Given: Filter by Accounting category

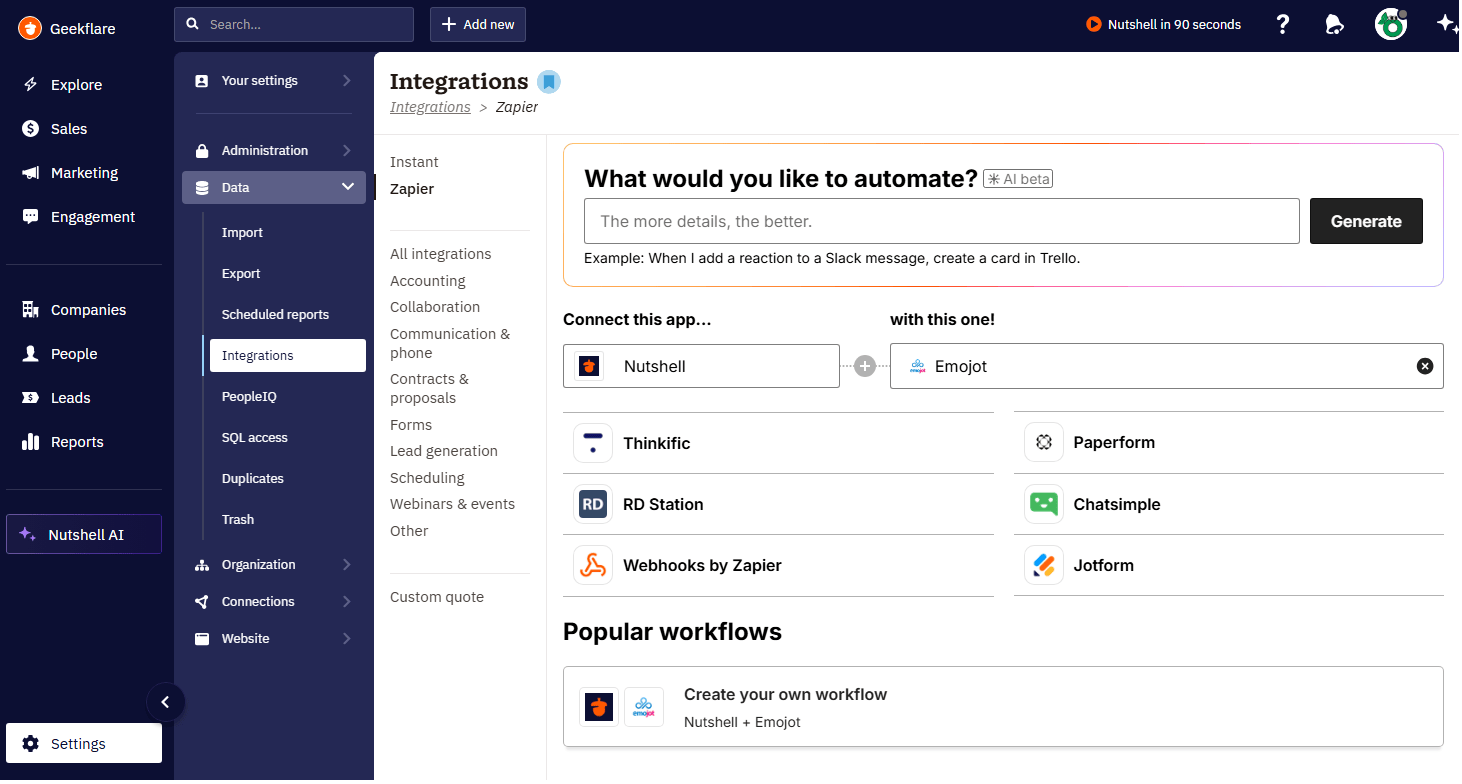Looking at the screenshot, I should pyautogui.click(x=428, y=281).
